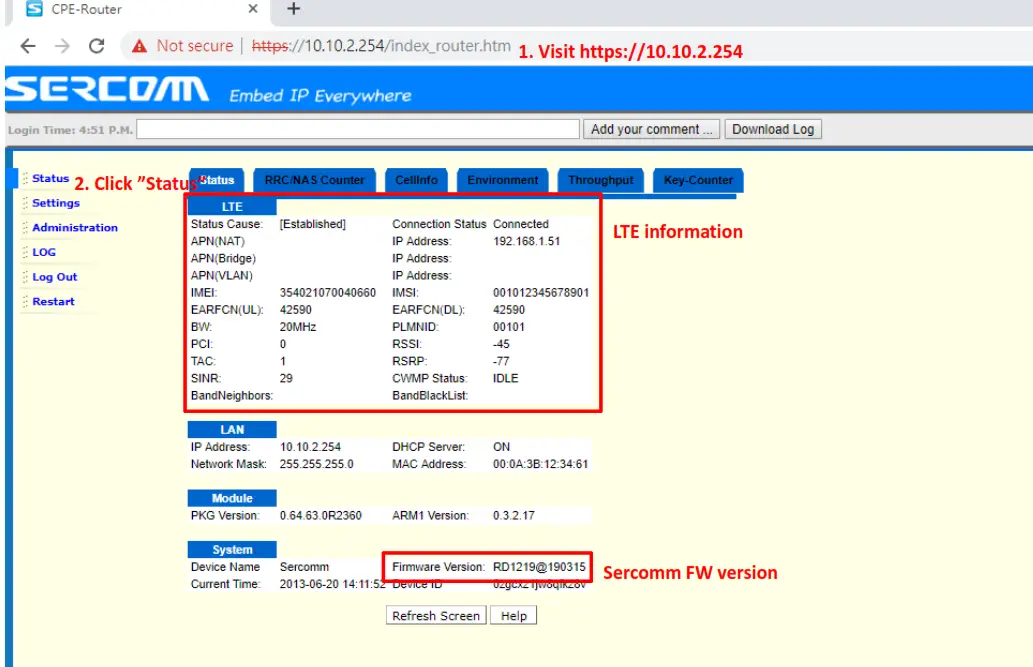Open the Settings section in the sidebar
This screenshot has width=1033, height=667.
55,203
